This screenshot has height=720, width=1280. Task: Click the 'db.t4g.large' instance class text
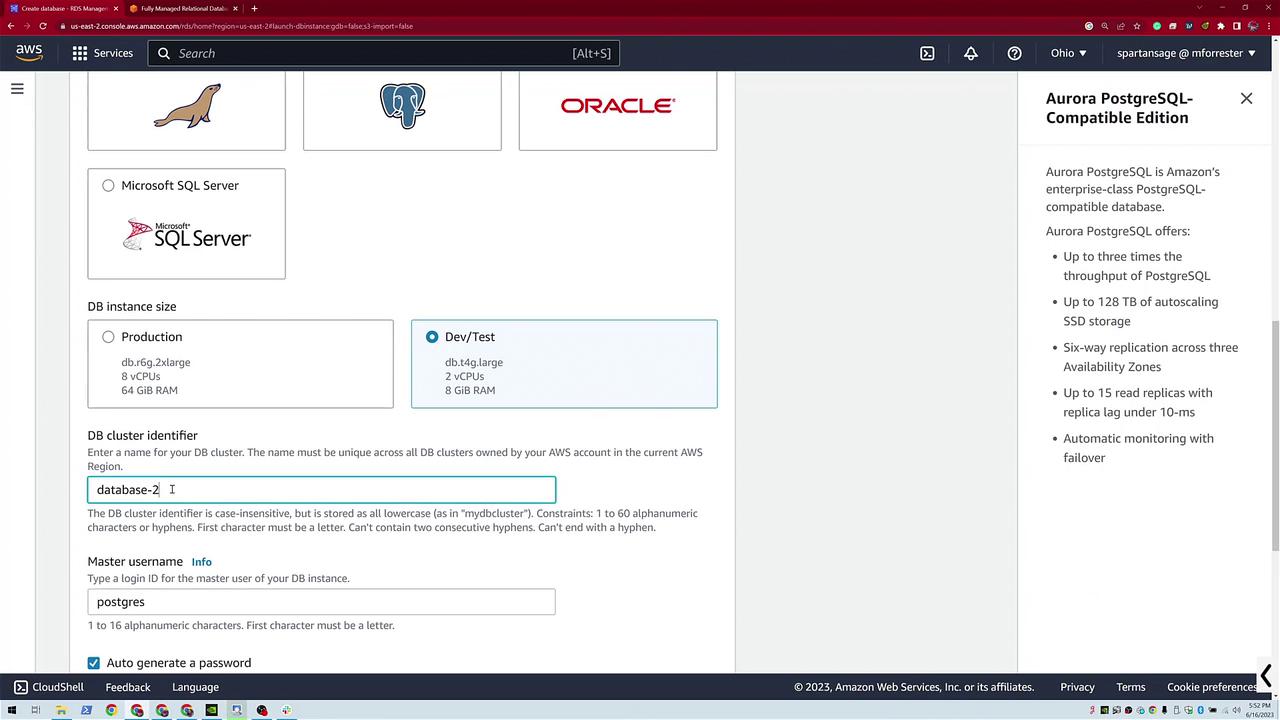[474, 362]
